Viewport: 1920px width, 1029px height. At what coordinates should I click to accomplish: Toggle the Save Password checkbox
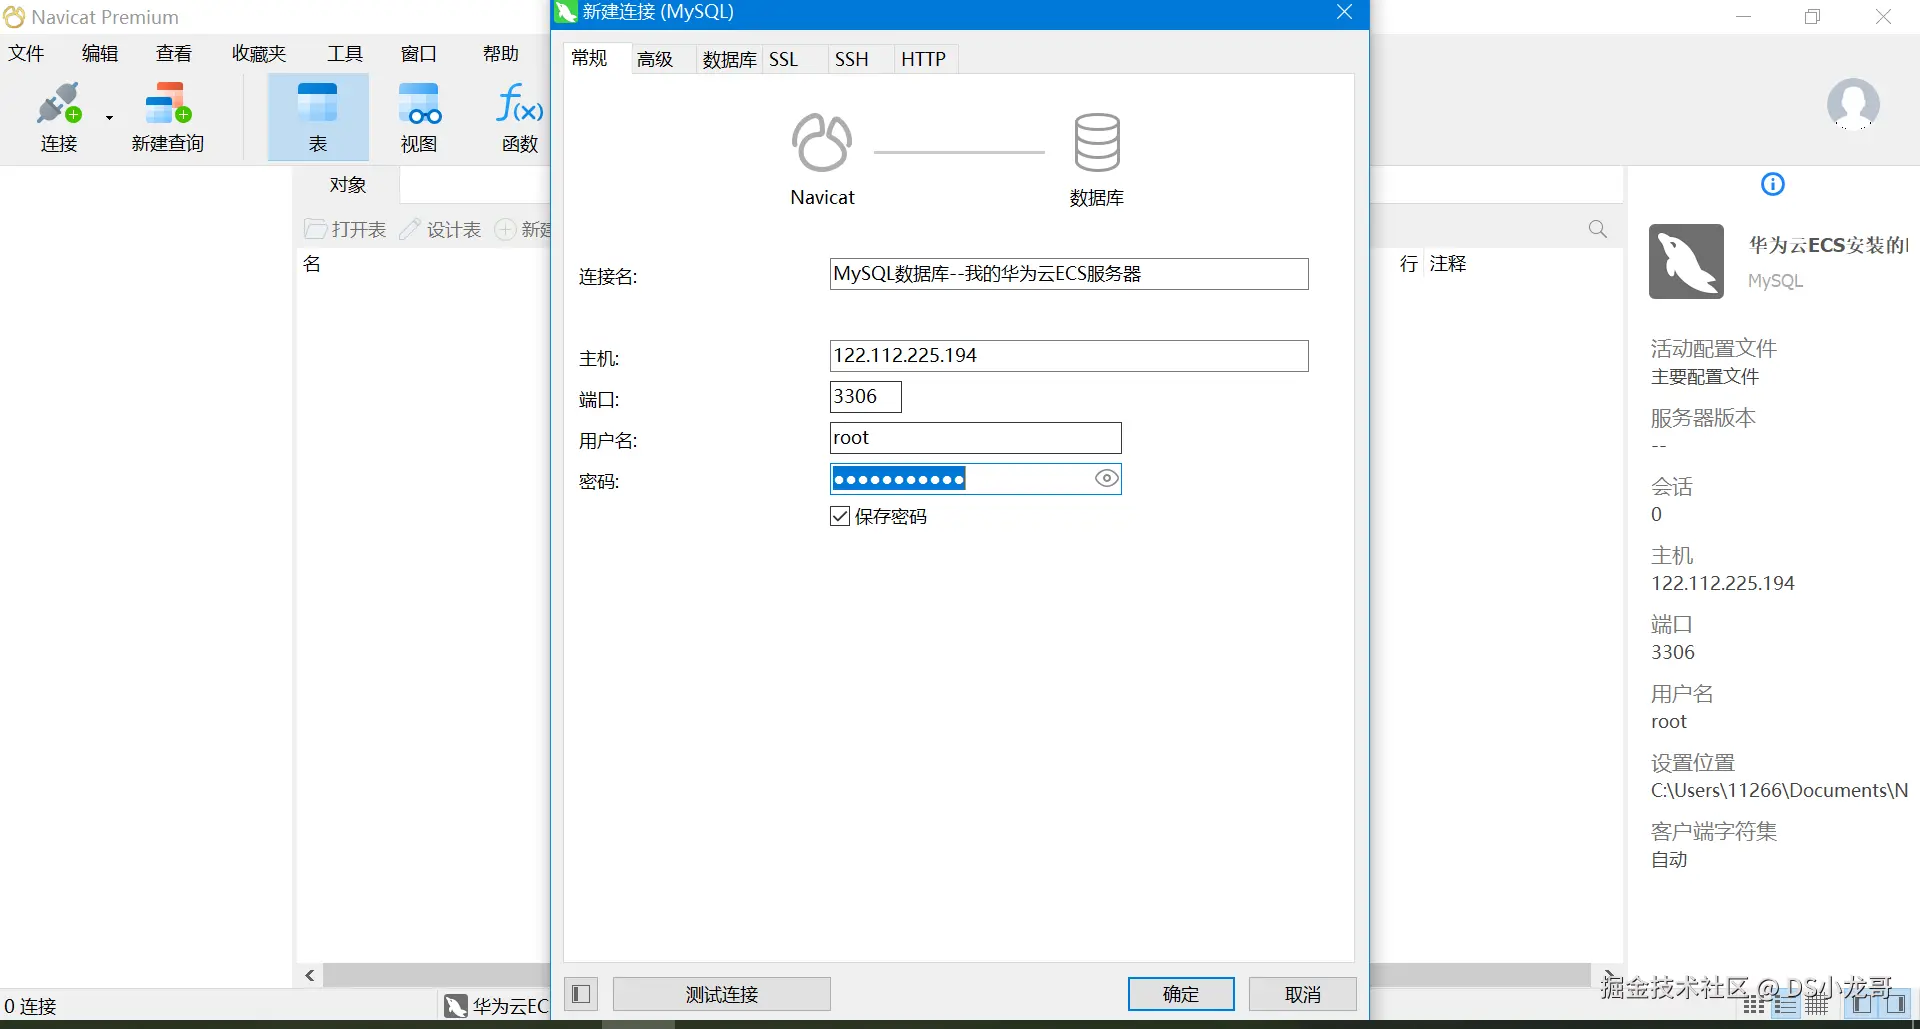tap(840, 516)
